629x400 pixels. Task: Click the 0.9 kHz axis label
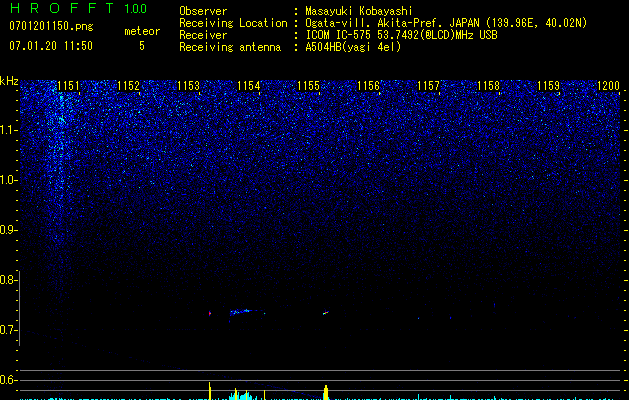tap(8, 230)
